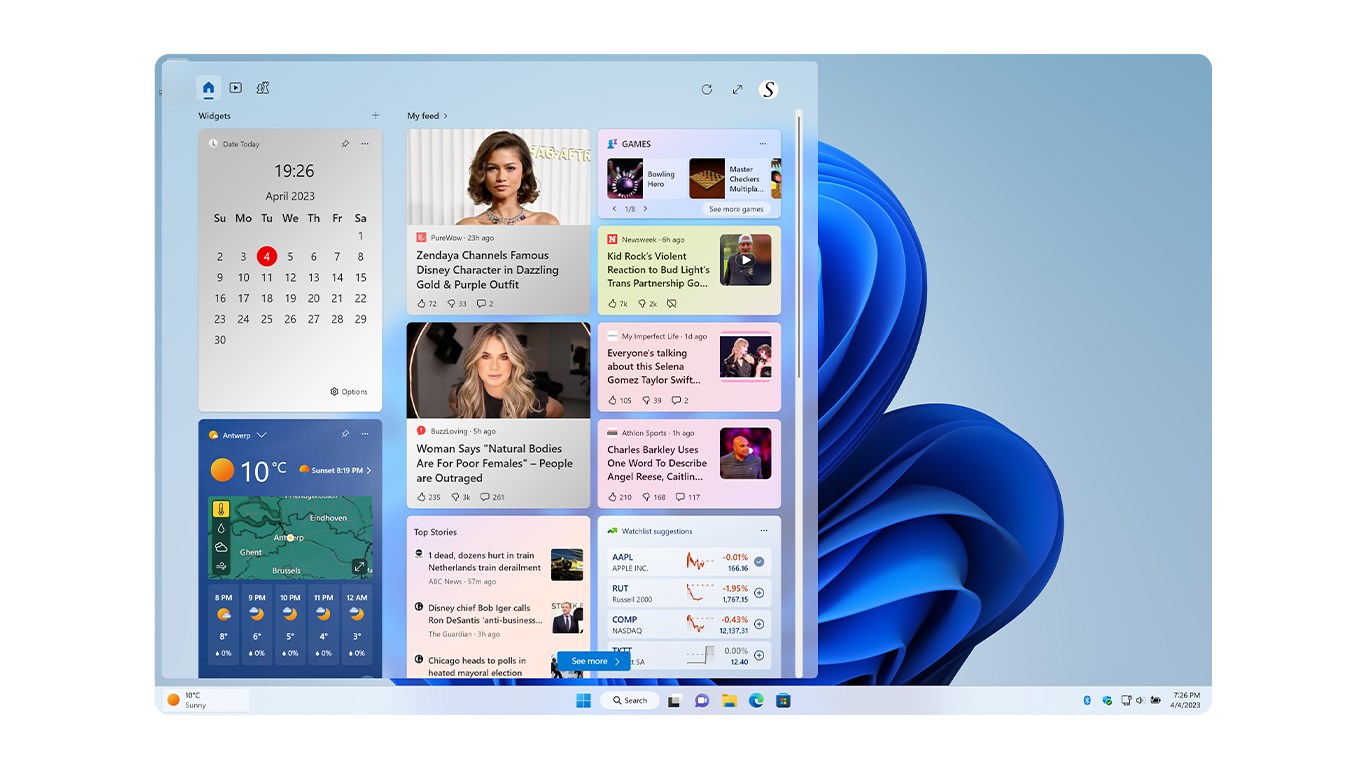The width and height of the screenshot is (1366, 768).
Task: Open Microsoft Edge from taskbar
Action: coord(757,700)
